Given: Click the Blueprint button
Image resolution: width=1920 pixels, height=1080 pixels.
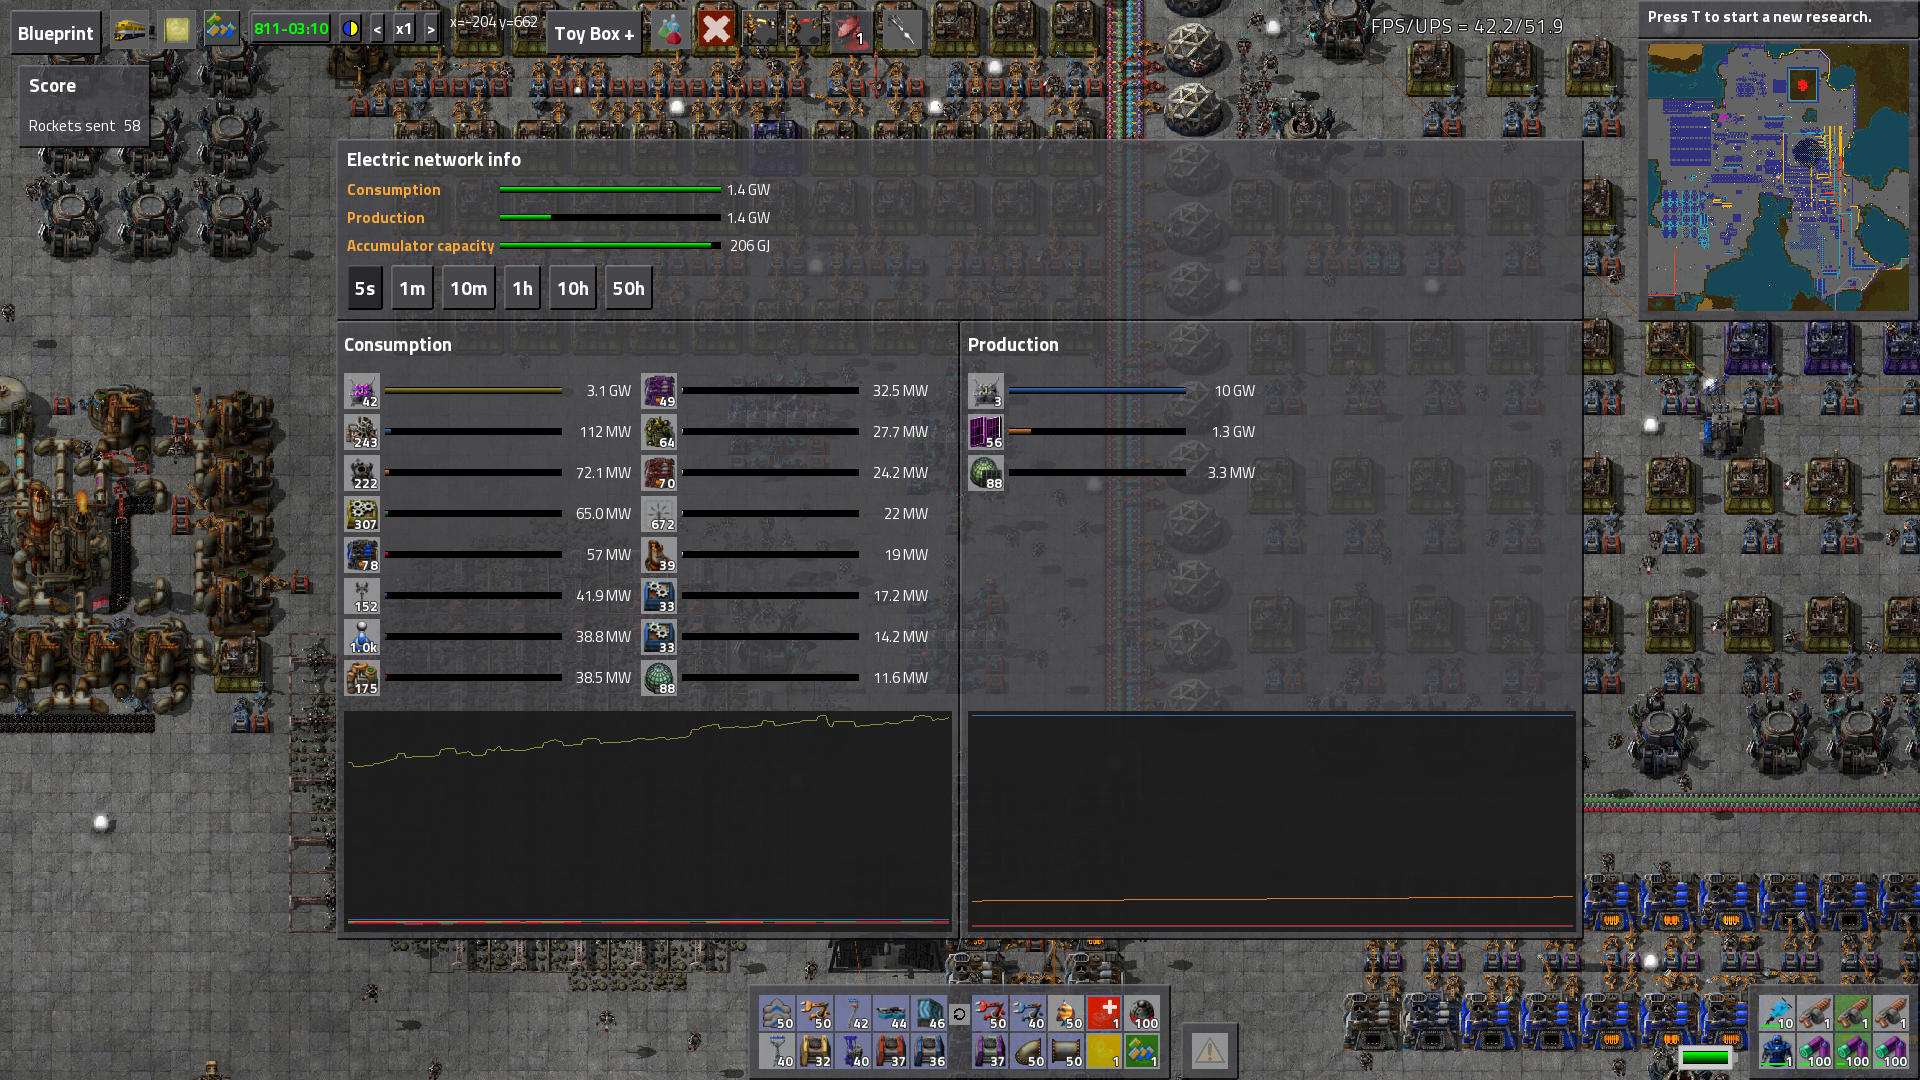Looking at the screenshot, I should click(x=55, y=33).
